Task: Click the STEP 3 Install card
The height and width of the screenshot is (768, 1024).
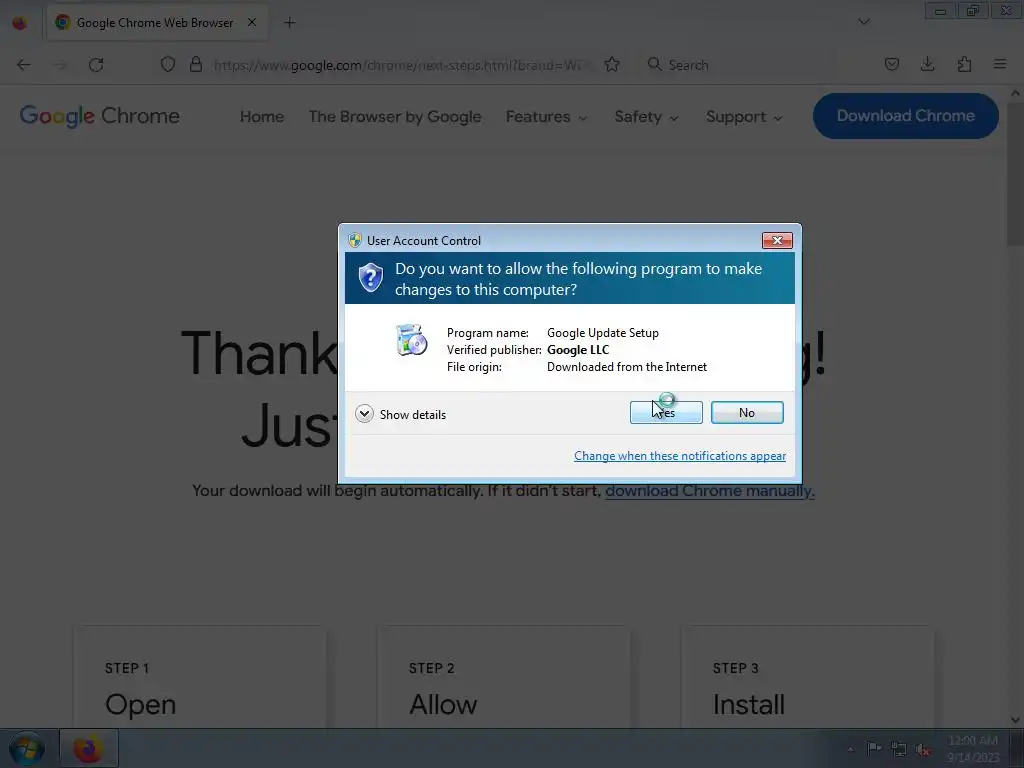Action: coord(807,677)
